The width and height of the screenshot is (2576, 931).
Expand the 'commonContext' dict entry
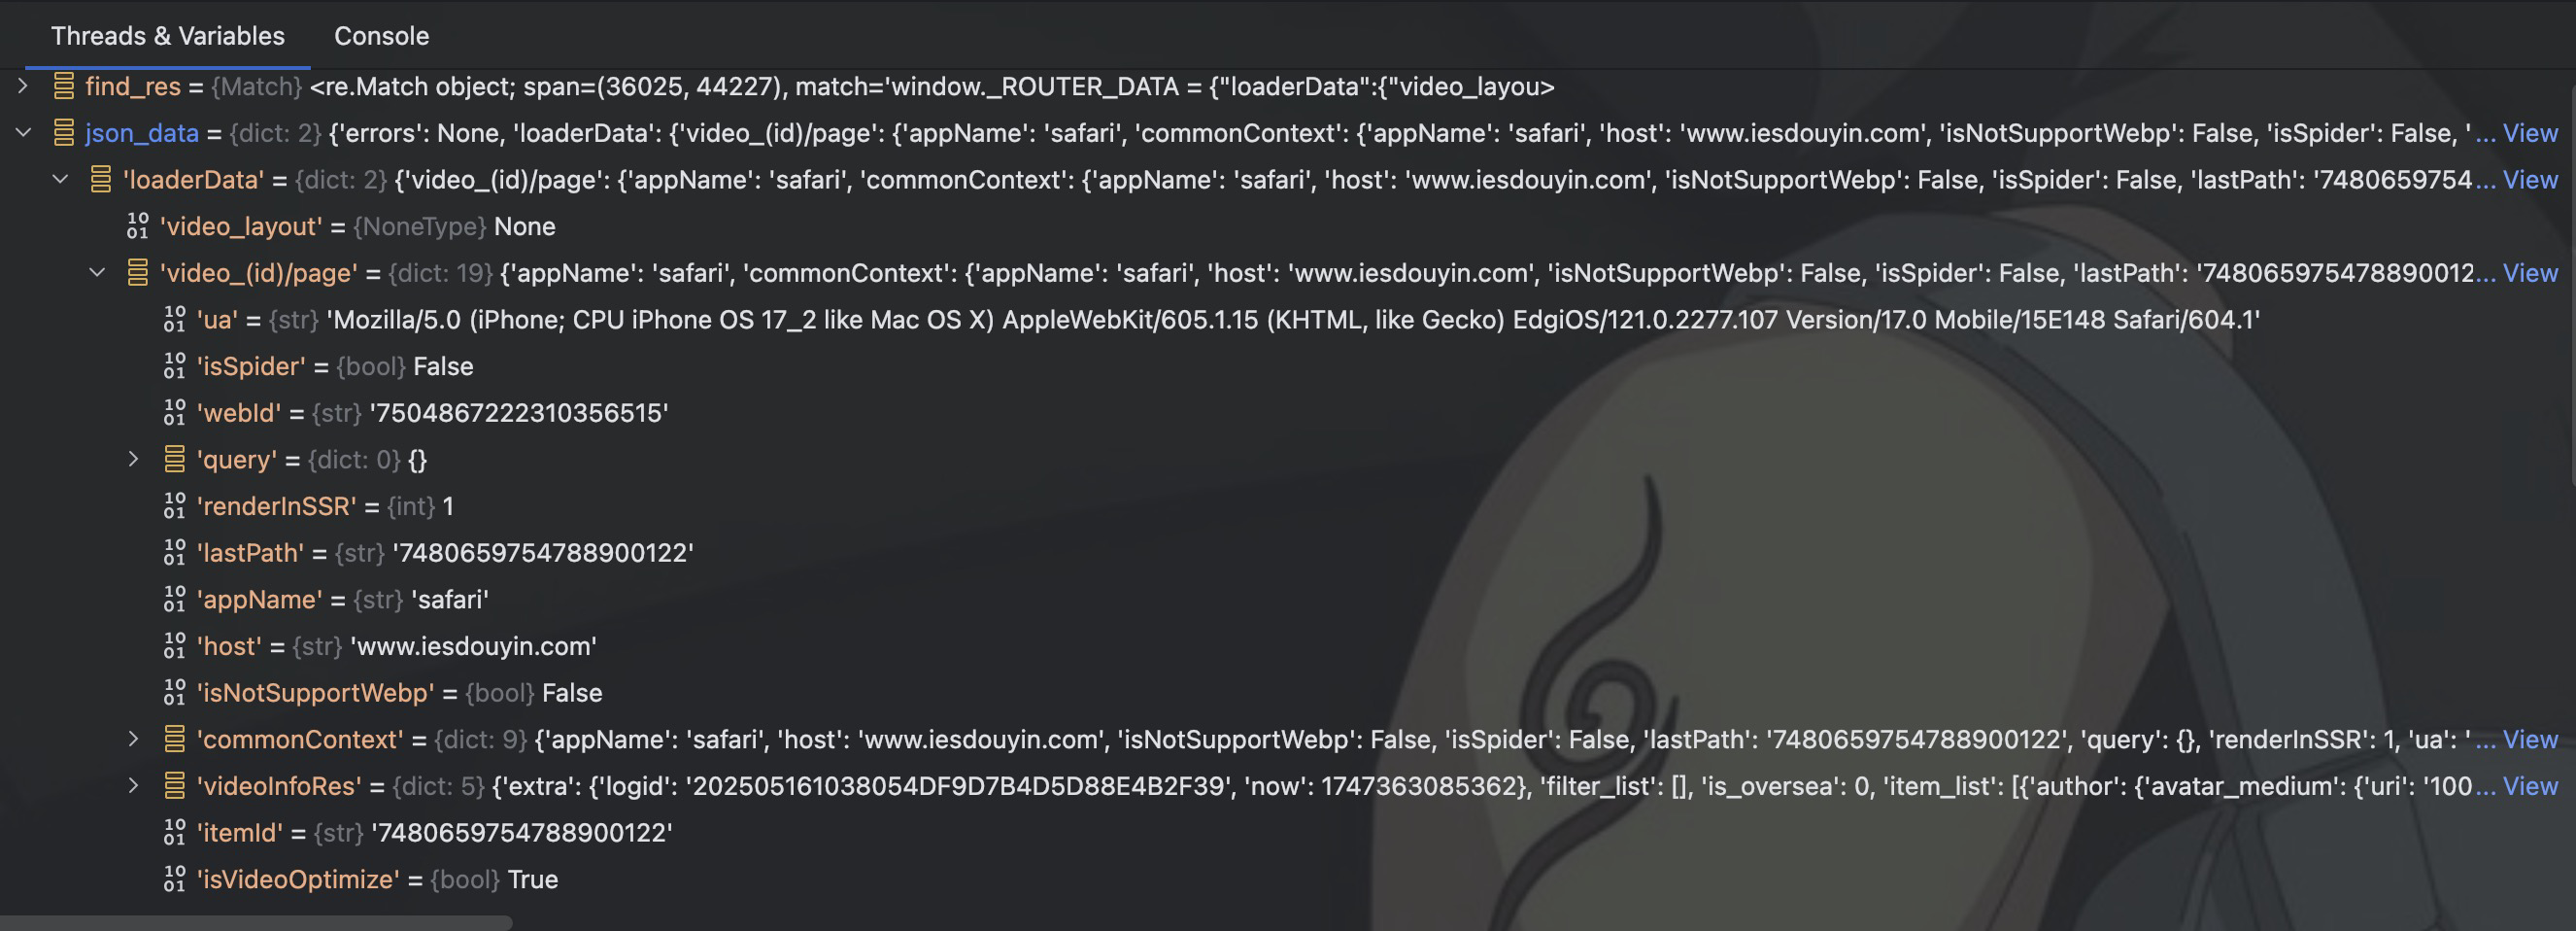133,739
